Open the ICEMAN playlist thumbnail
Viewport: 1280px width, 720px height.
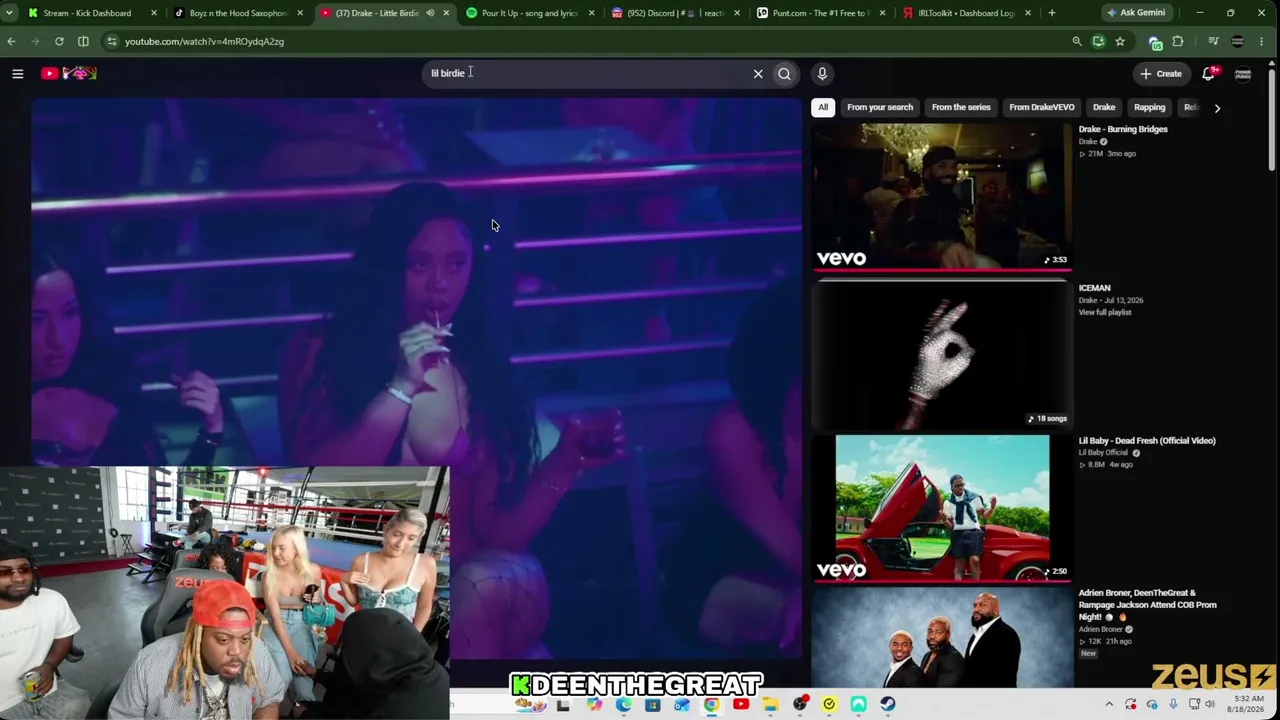coord(942,355)
